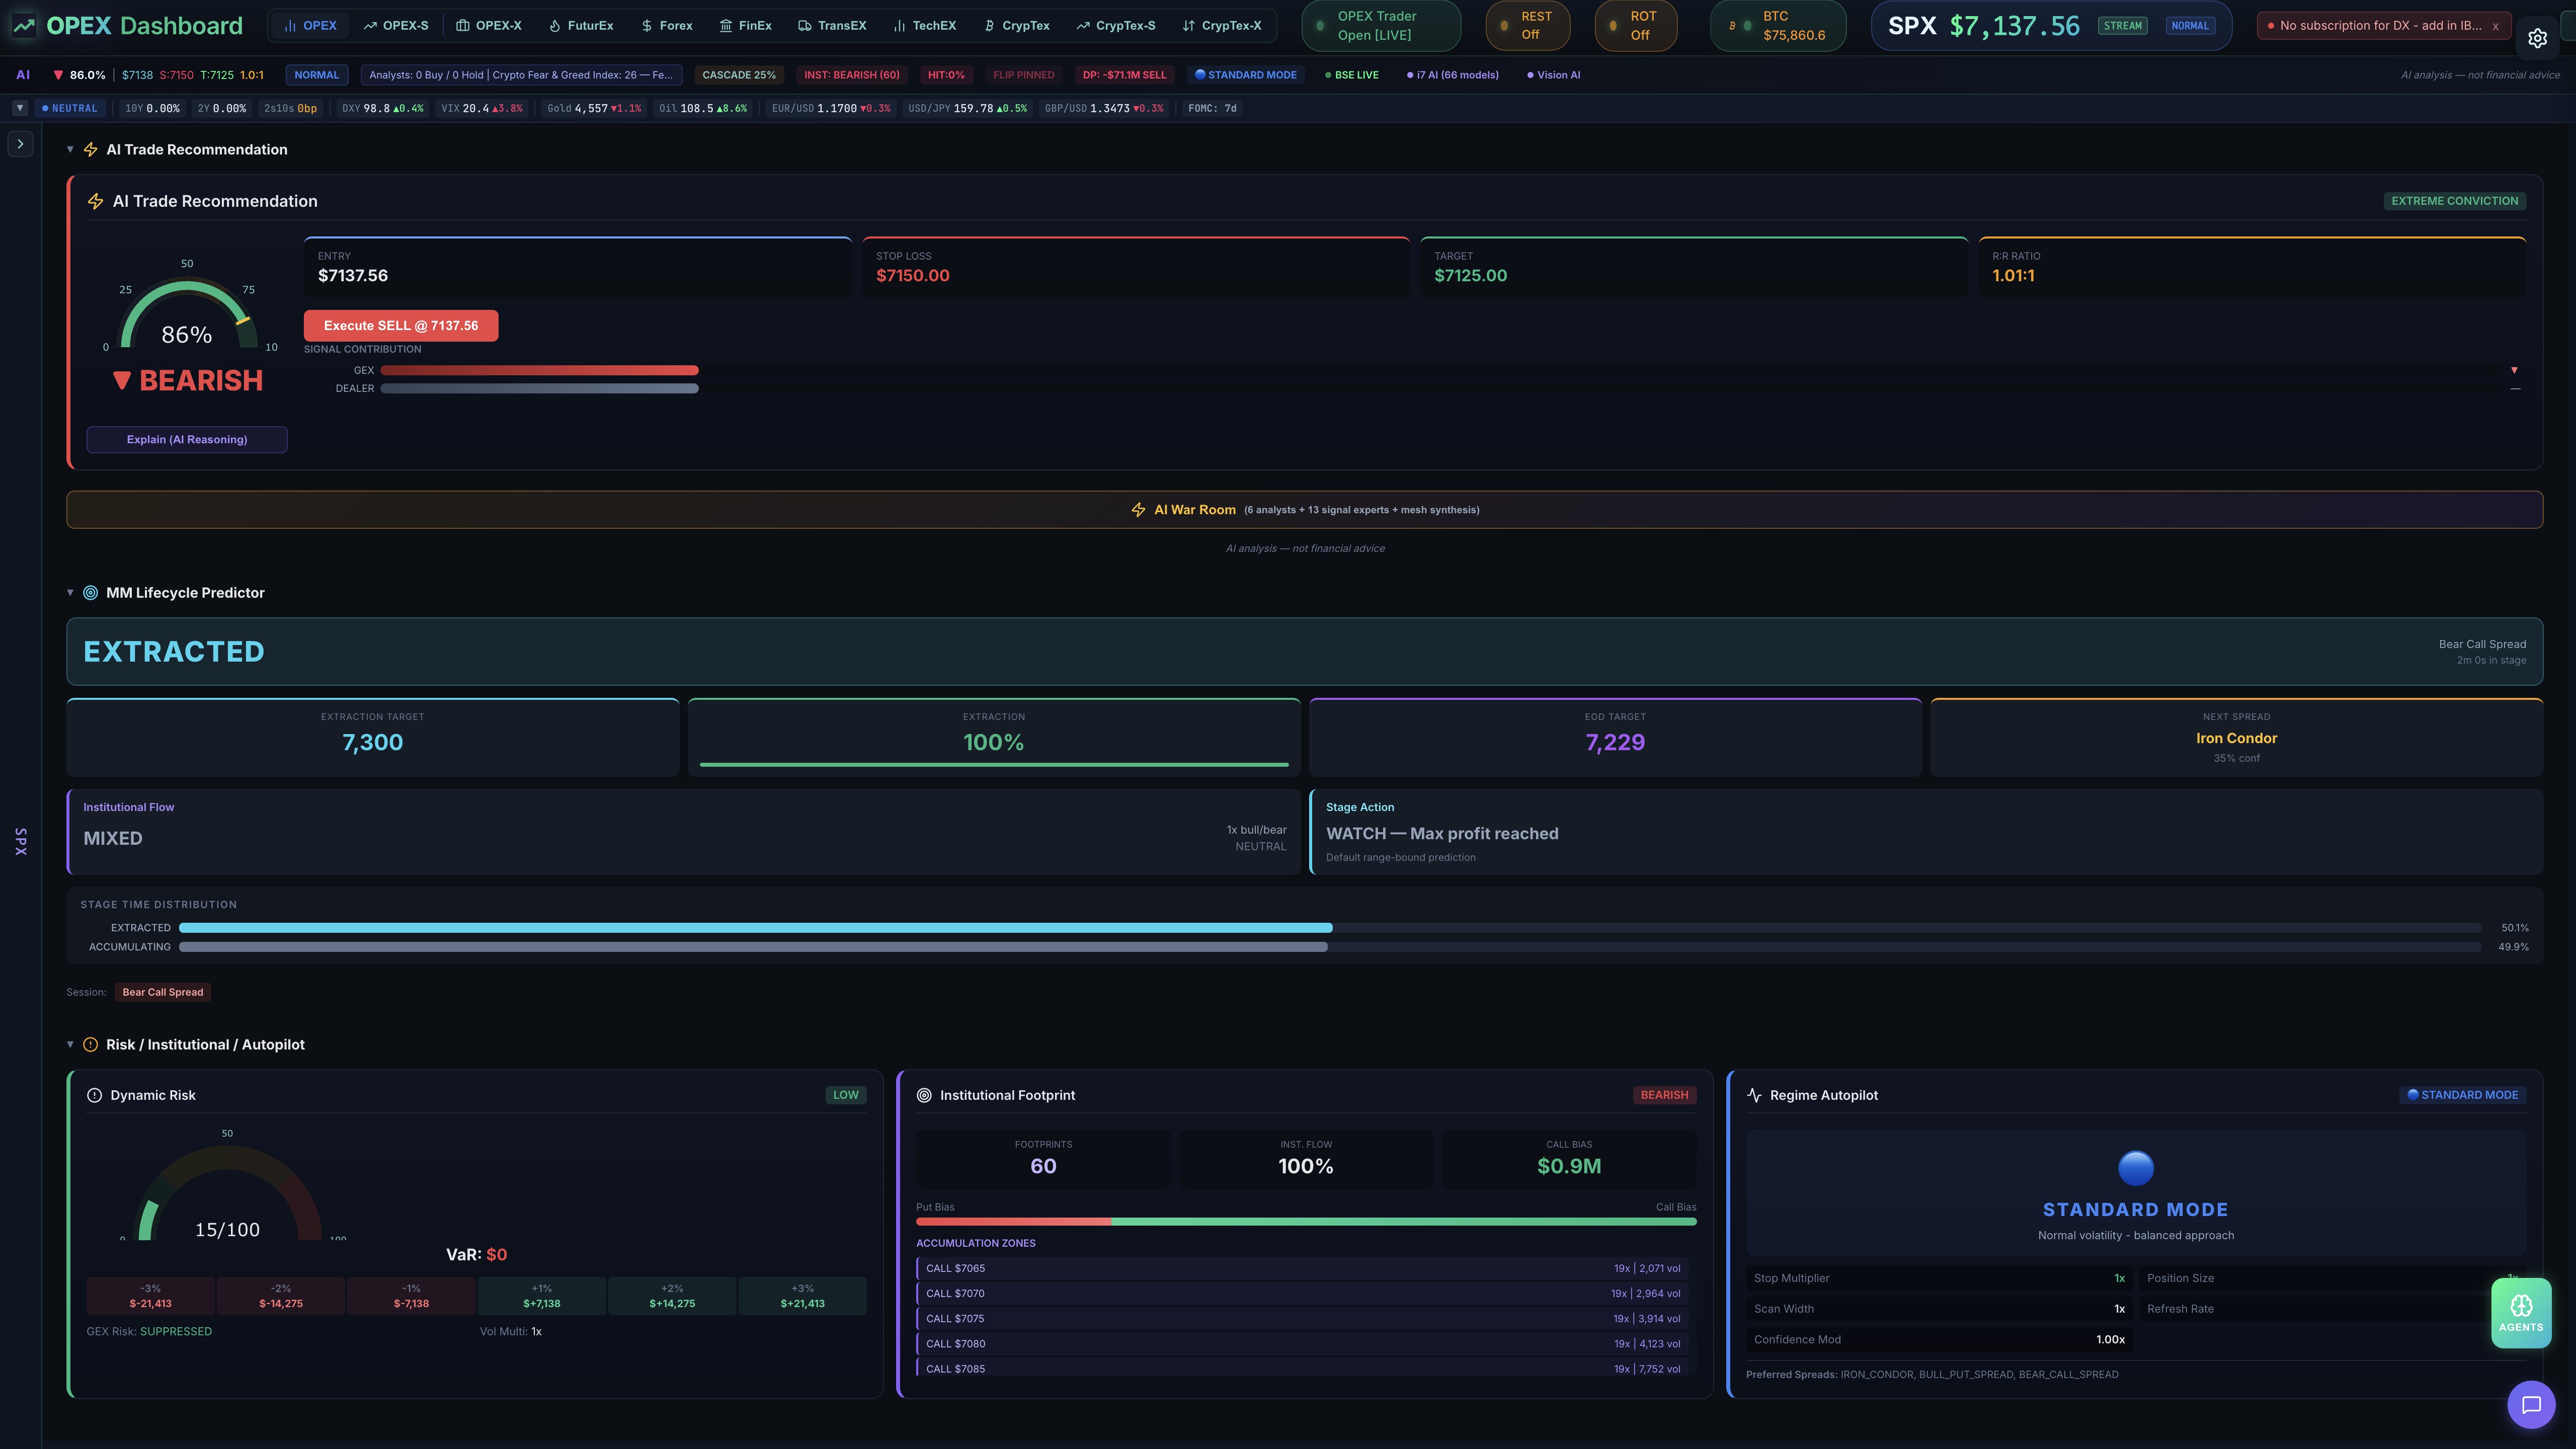Image resolution: width=2576 pixels, height=1449 pixels.
Task: Click the red bearish triangle next to 86.0%
Action: (58, 75)
